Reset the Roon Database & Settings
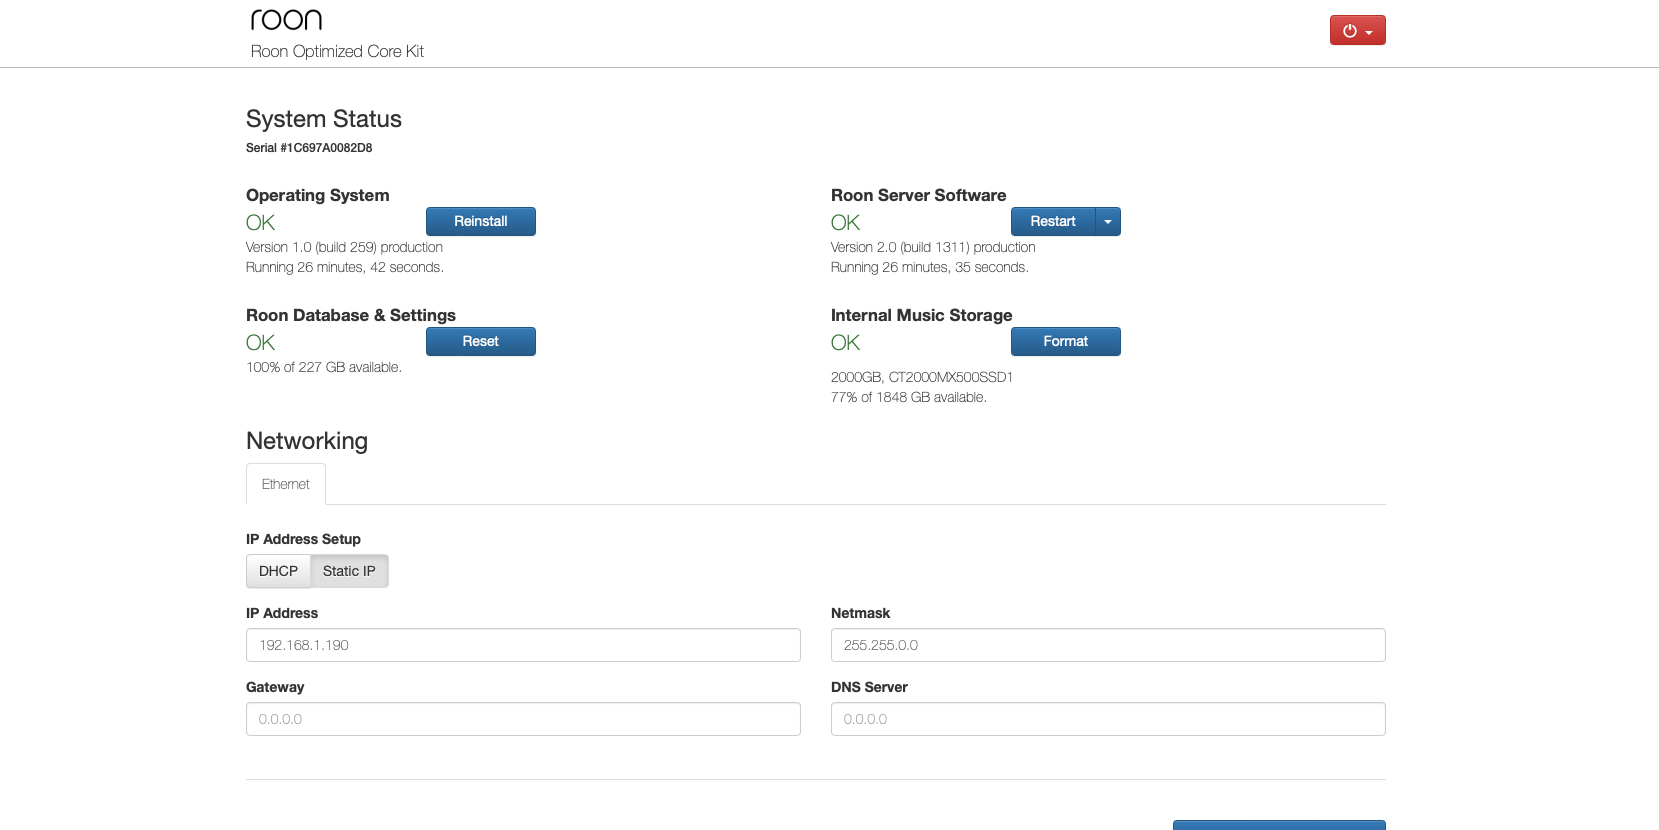 [x=480, y=341]
